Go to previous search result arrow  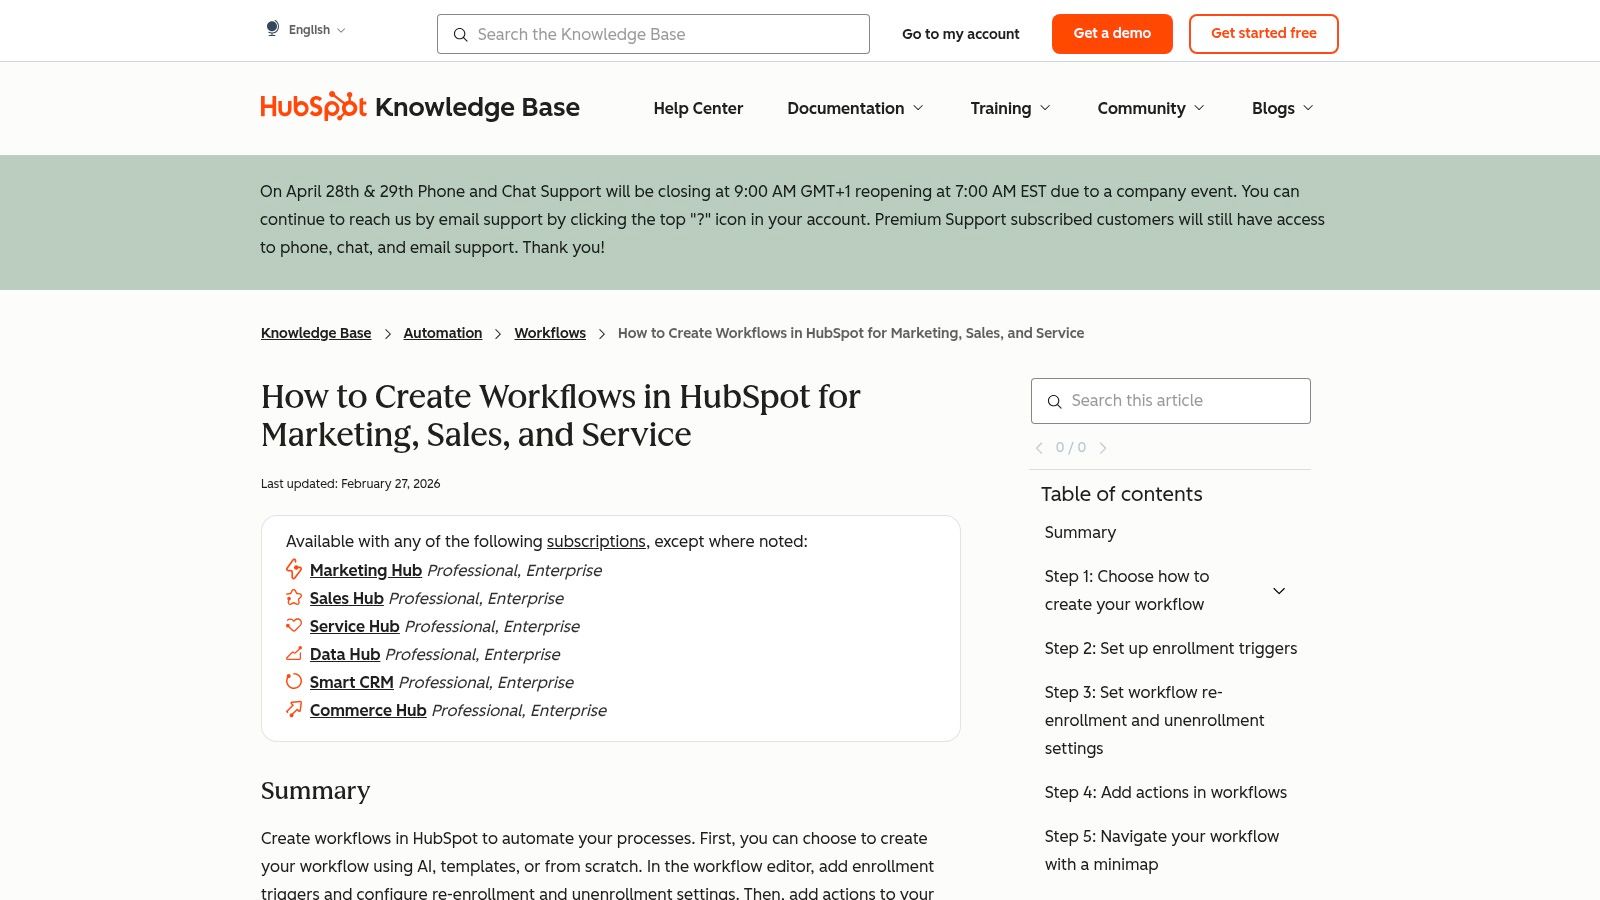[x=1039, y=448]
